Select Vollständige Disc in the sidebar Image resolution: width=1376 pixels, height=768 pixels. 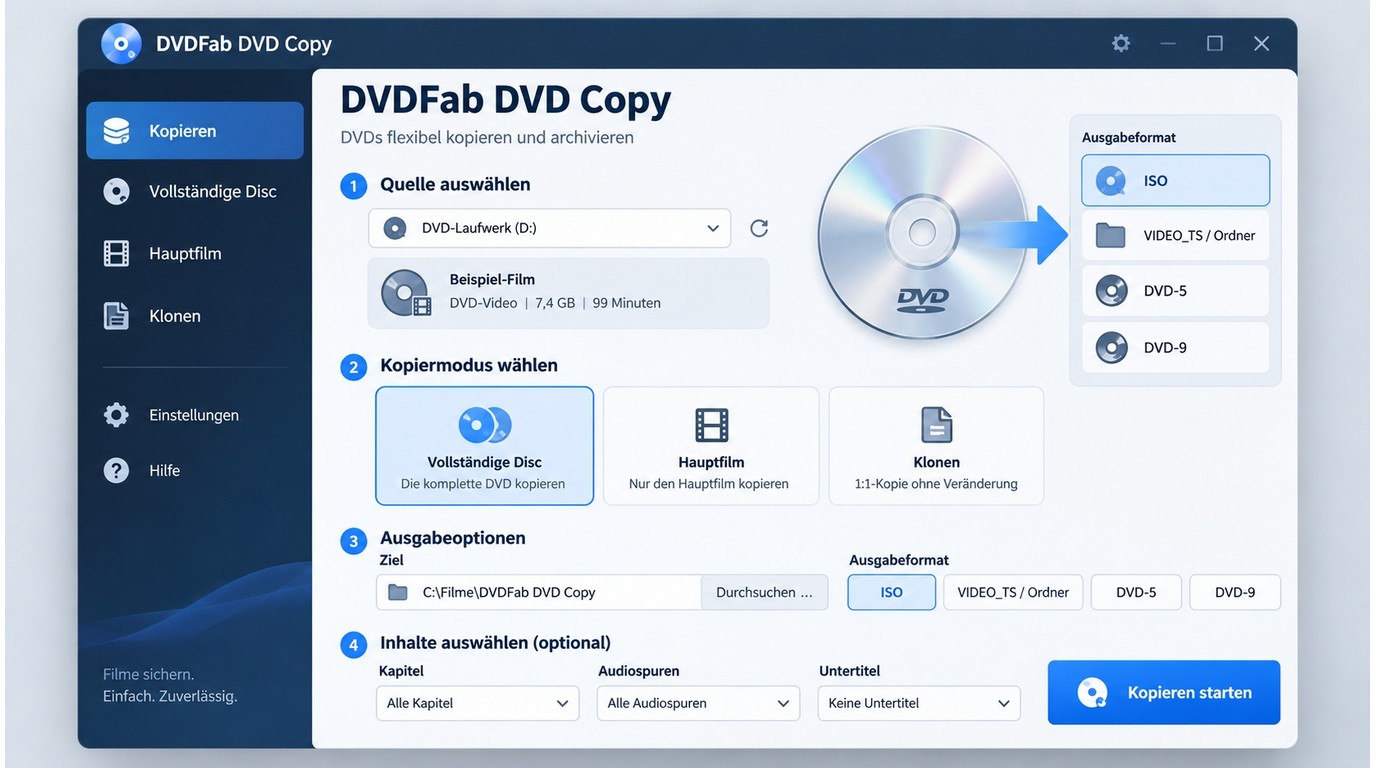pos(195,191)
